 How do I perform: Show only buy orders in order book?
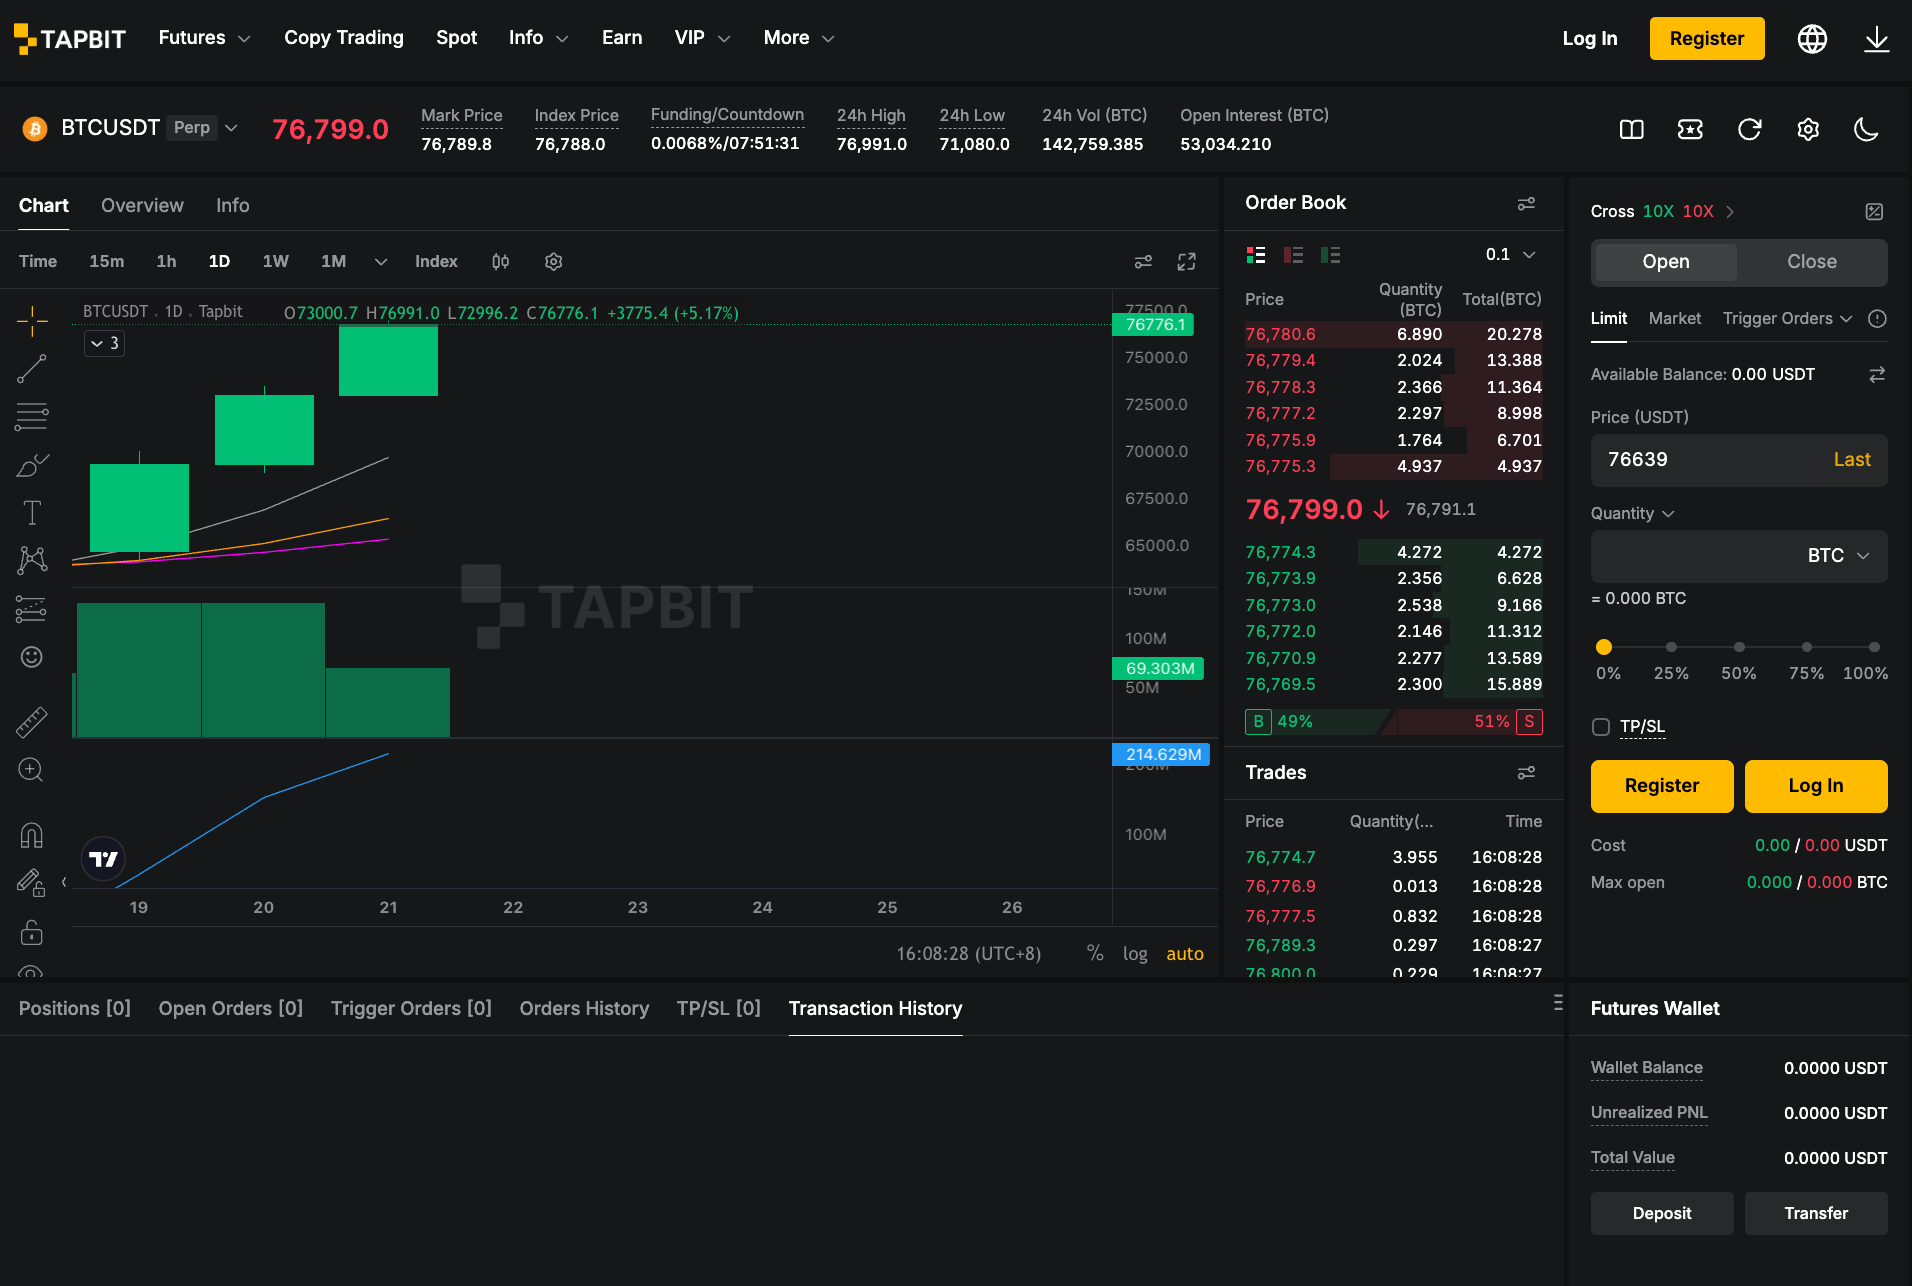click(1330, 255)
